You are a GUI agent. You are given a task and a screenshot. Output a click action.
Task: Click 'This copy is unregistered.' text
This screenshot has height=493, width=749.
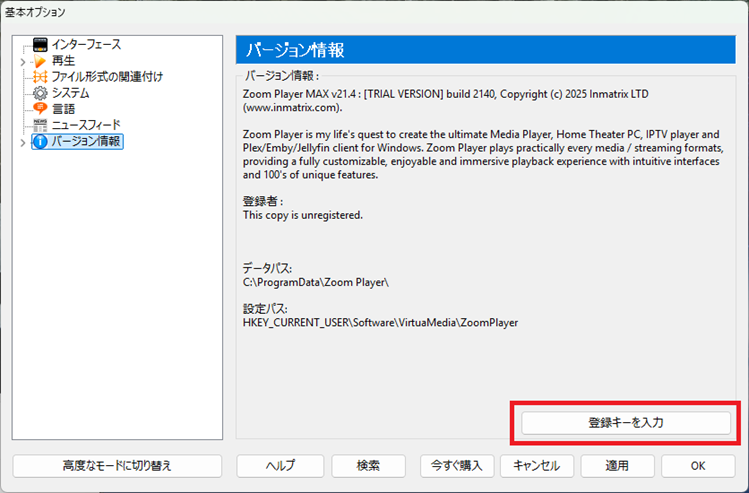click(x=303, y=215)
